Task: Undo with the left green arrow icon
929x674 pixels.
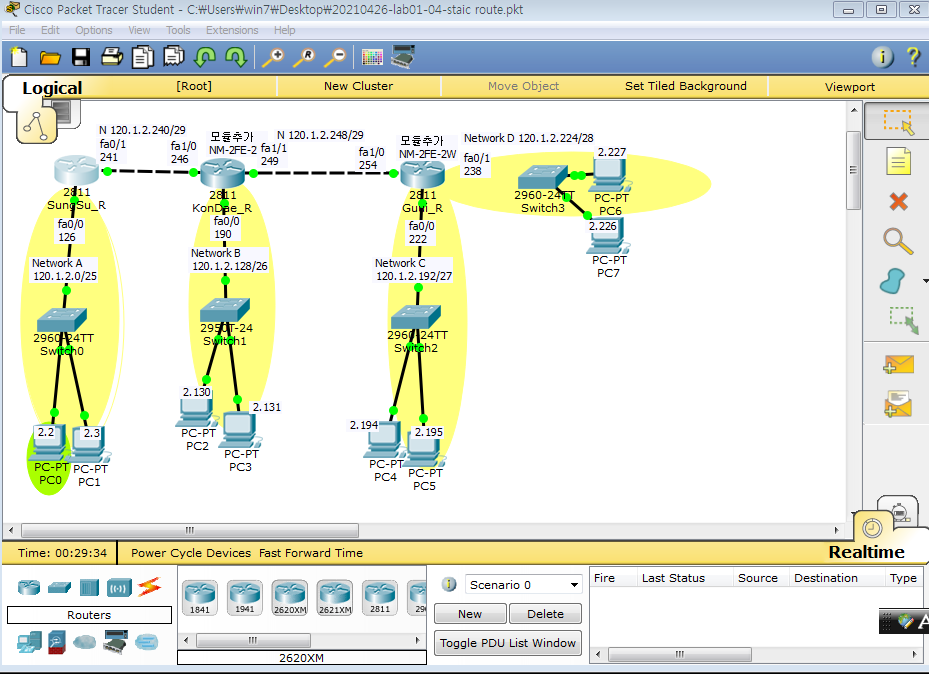Action: (x=205, y=57)
